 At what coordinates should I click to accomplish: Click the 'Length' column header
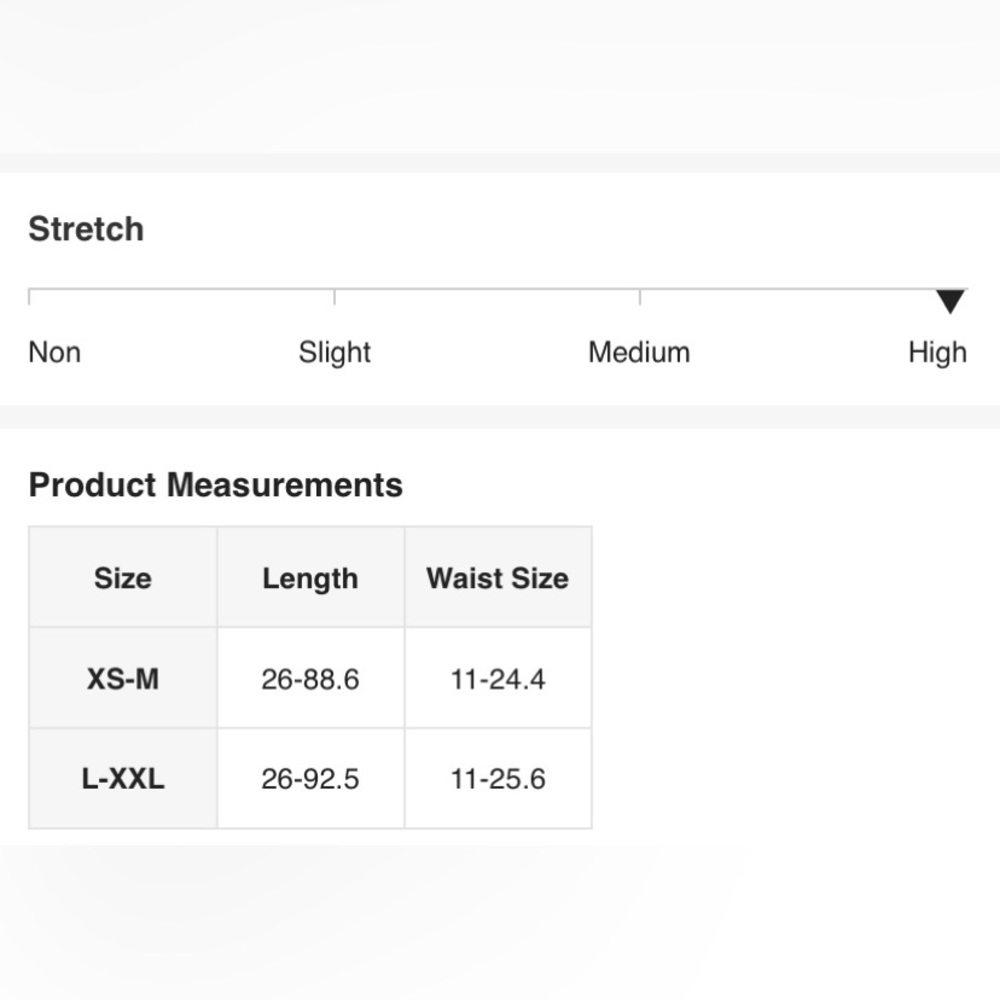pos(311,579)
